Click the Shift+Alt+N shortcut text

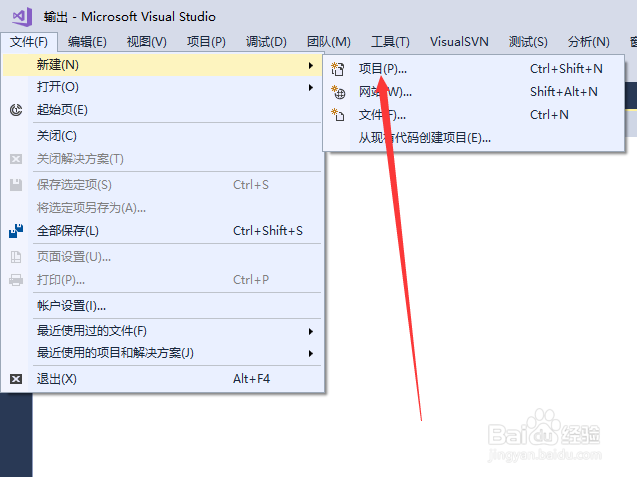(564, 92)
